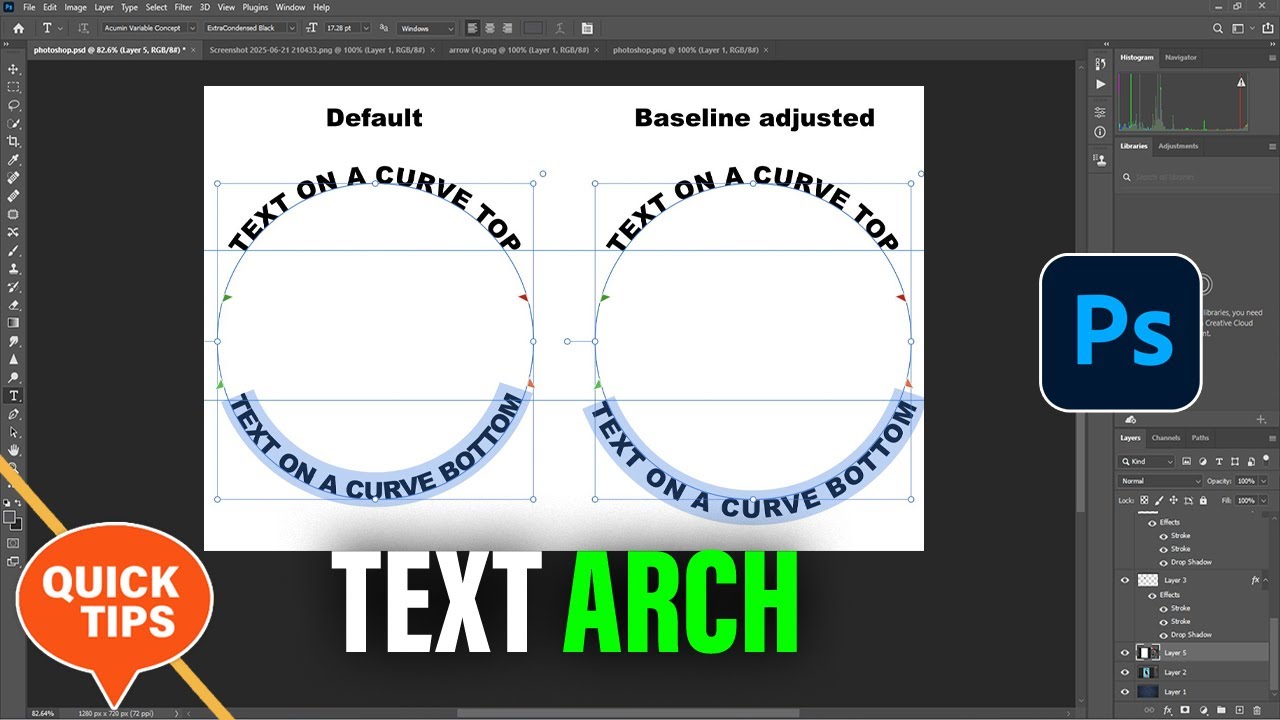Screen dimensions: 1280x720
Task: Select the Horizontal Type tool in toolbox
Action: [x=14, y=396]
